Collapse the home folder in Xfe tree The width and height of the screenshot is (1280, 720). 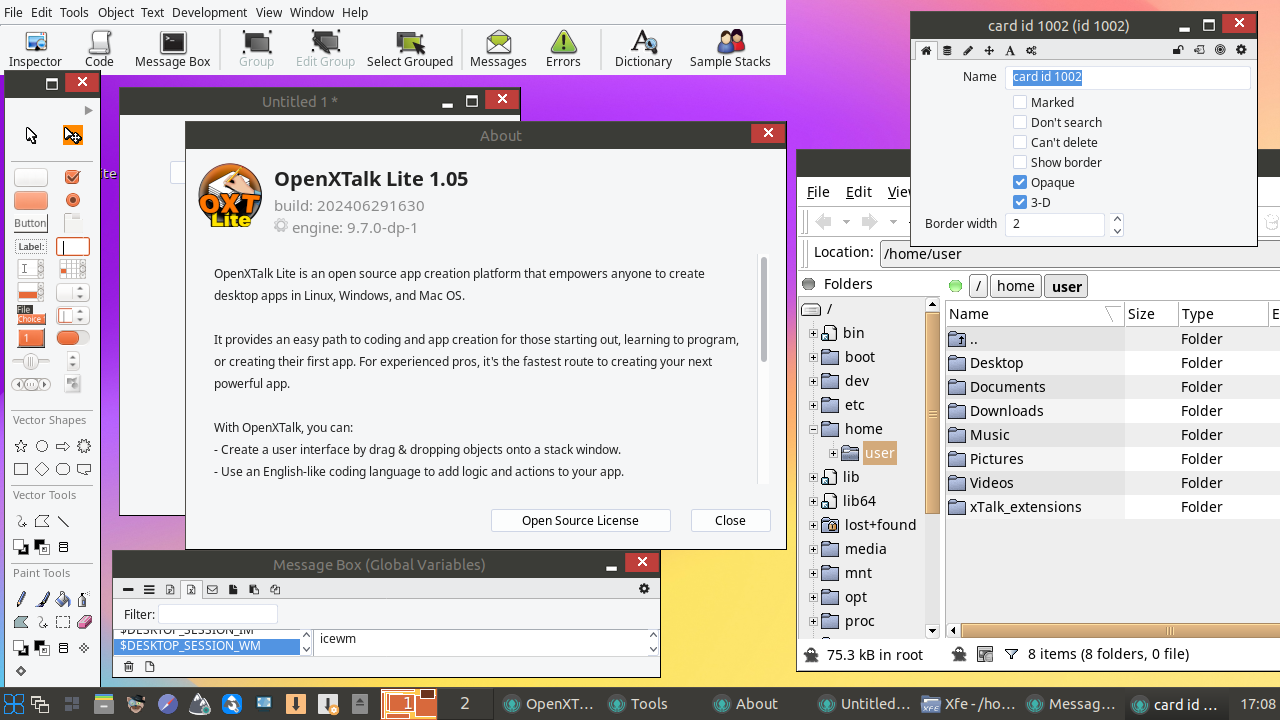pos(813,429)
